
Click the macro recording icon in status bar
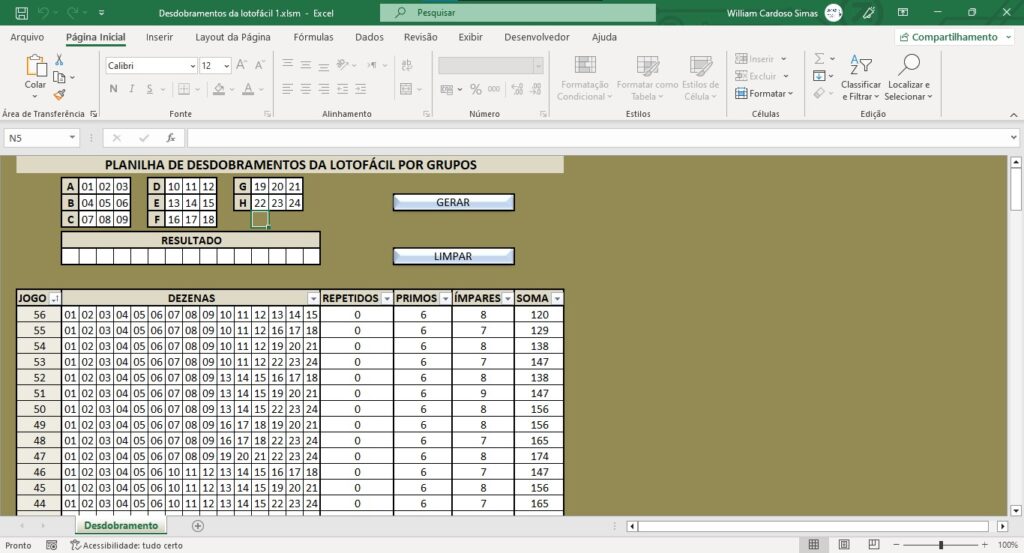(52, 545)
